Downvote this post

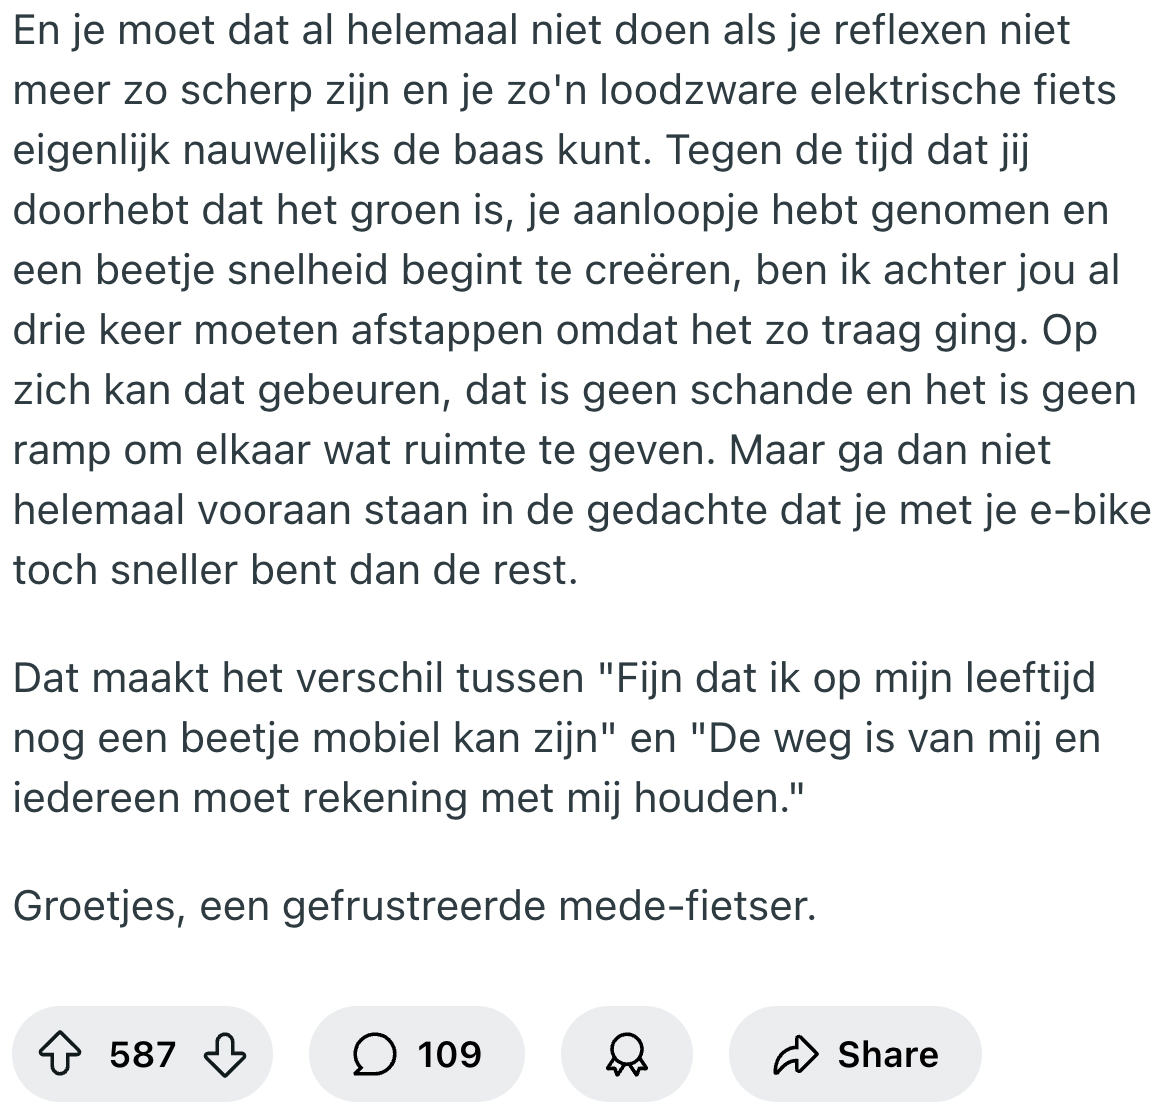tap(224, 1055)
